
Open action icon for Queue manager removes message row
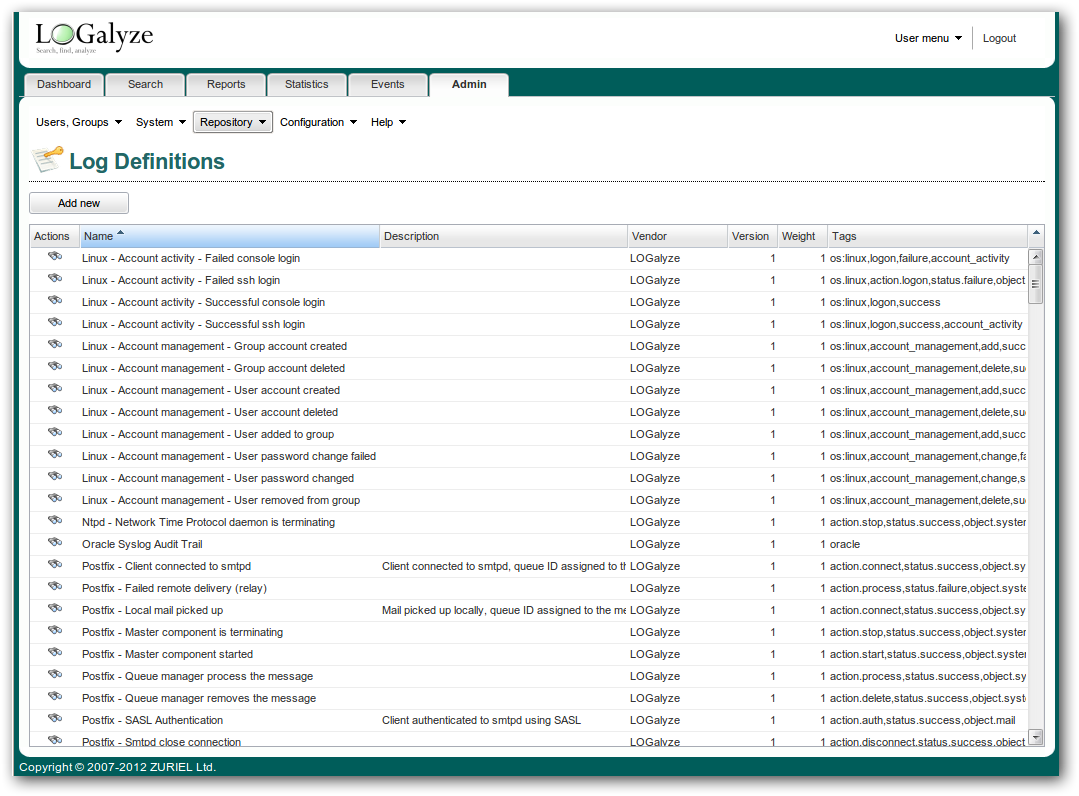[x=55, y=697]
